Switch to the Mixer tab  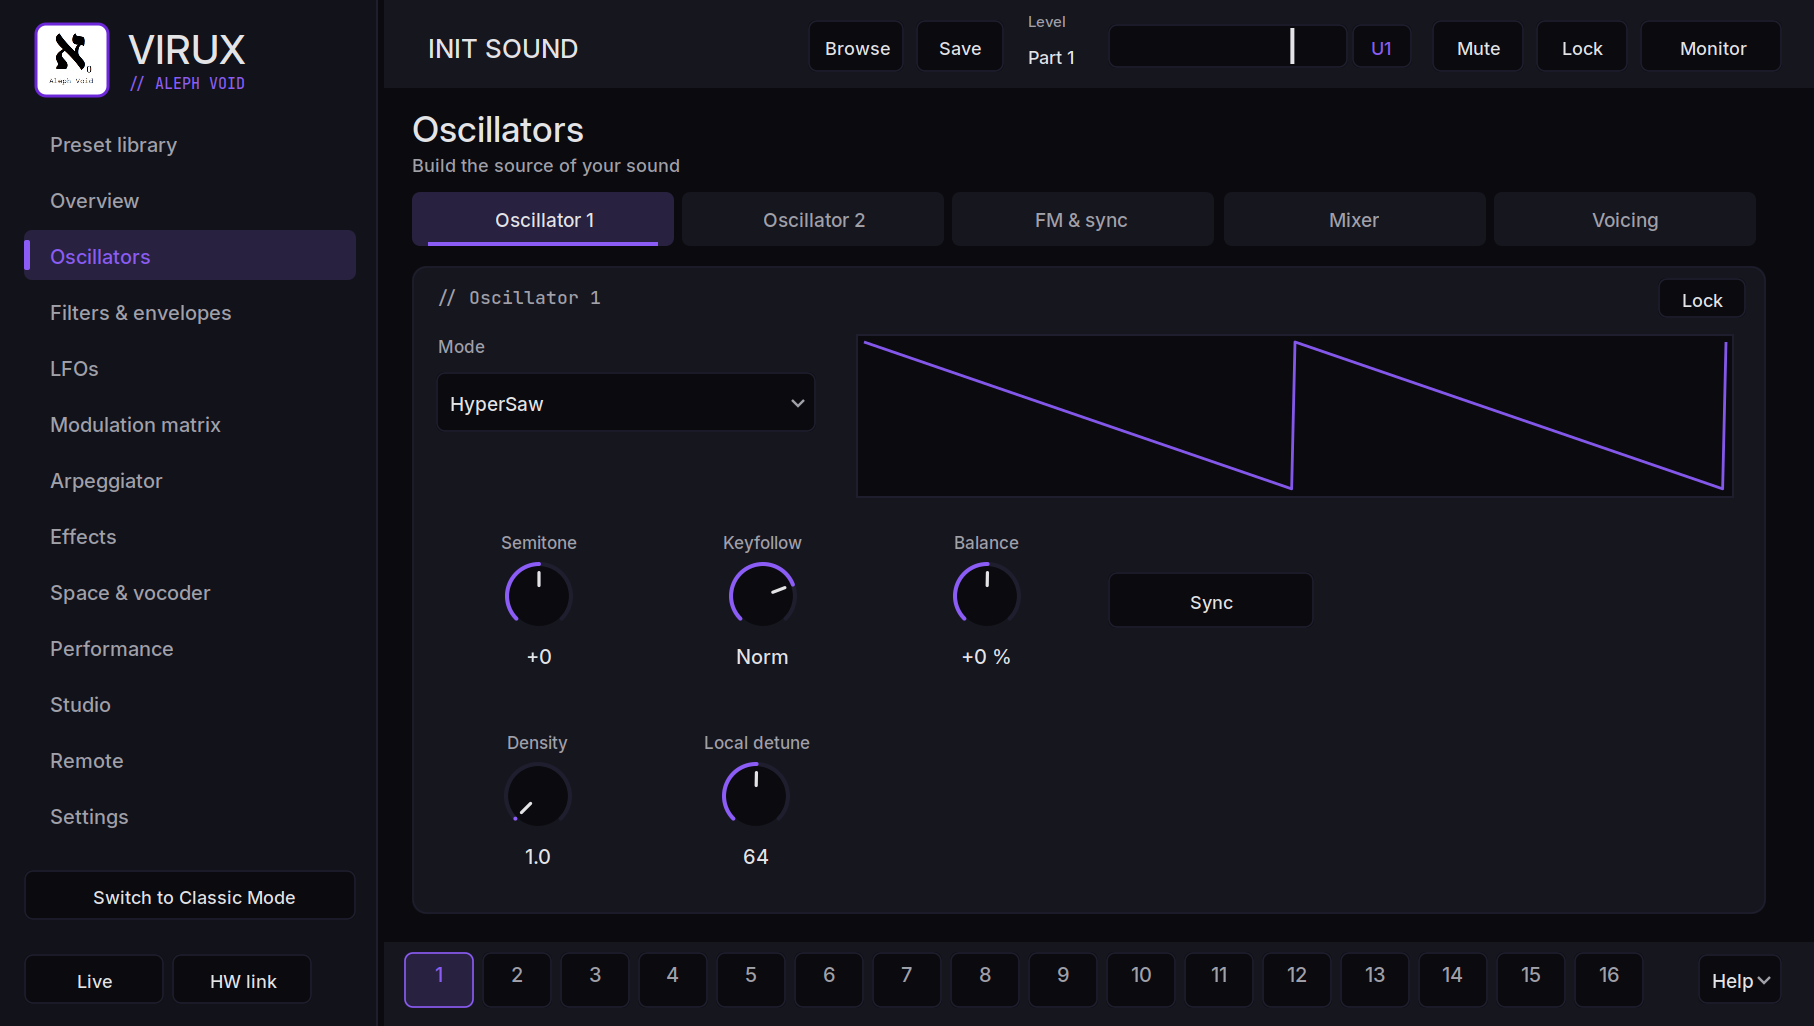(x=1354, y=219)
